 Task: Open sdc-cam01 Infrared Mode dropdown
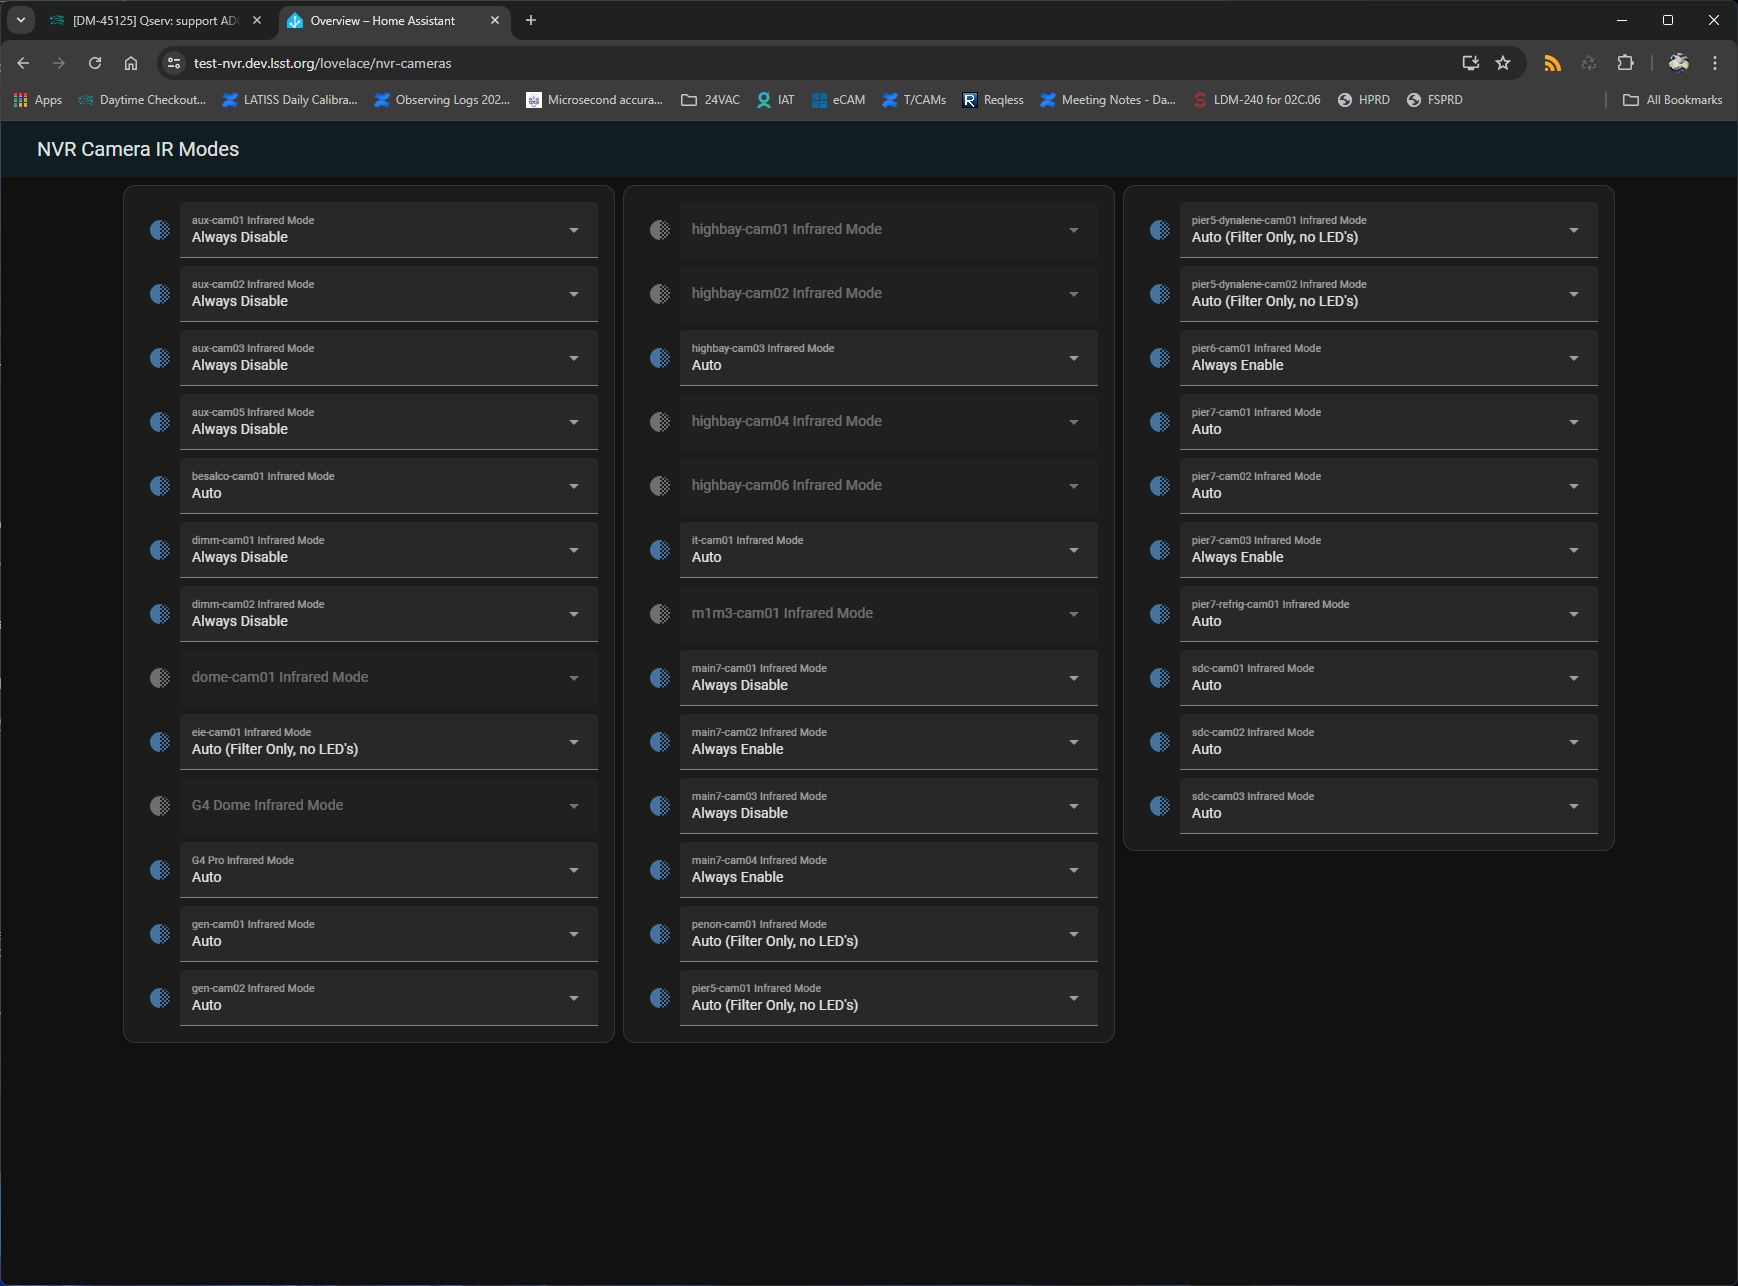1389,678
